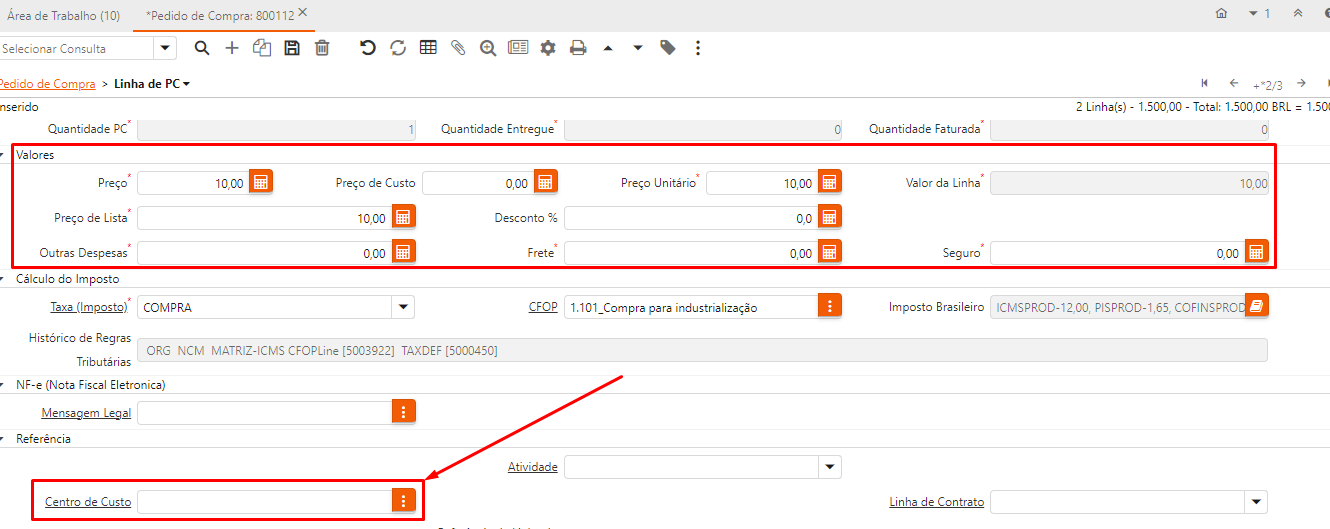Collapse the Valores section
The image size is (1330, 529).
pyautogui.click(x=5, y=155)
